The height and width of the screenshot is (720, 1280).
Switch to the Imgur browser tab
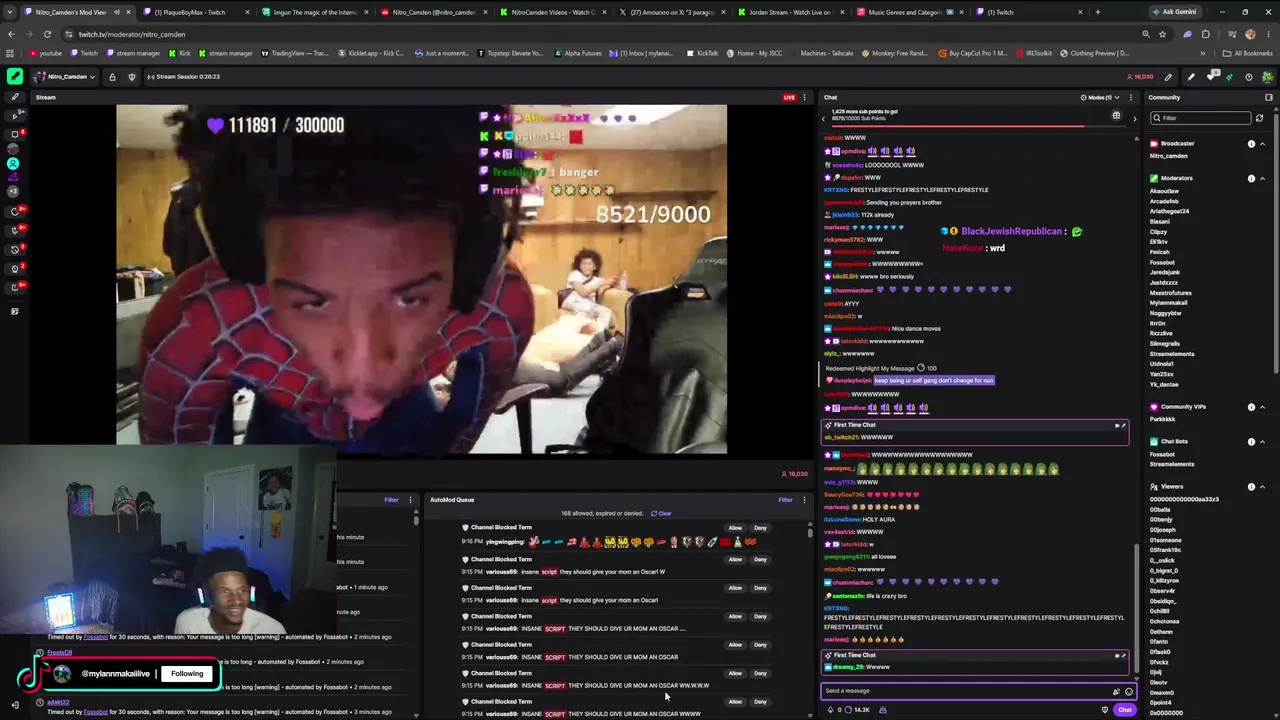tap(314, 12)
